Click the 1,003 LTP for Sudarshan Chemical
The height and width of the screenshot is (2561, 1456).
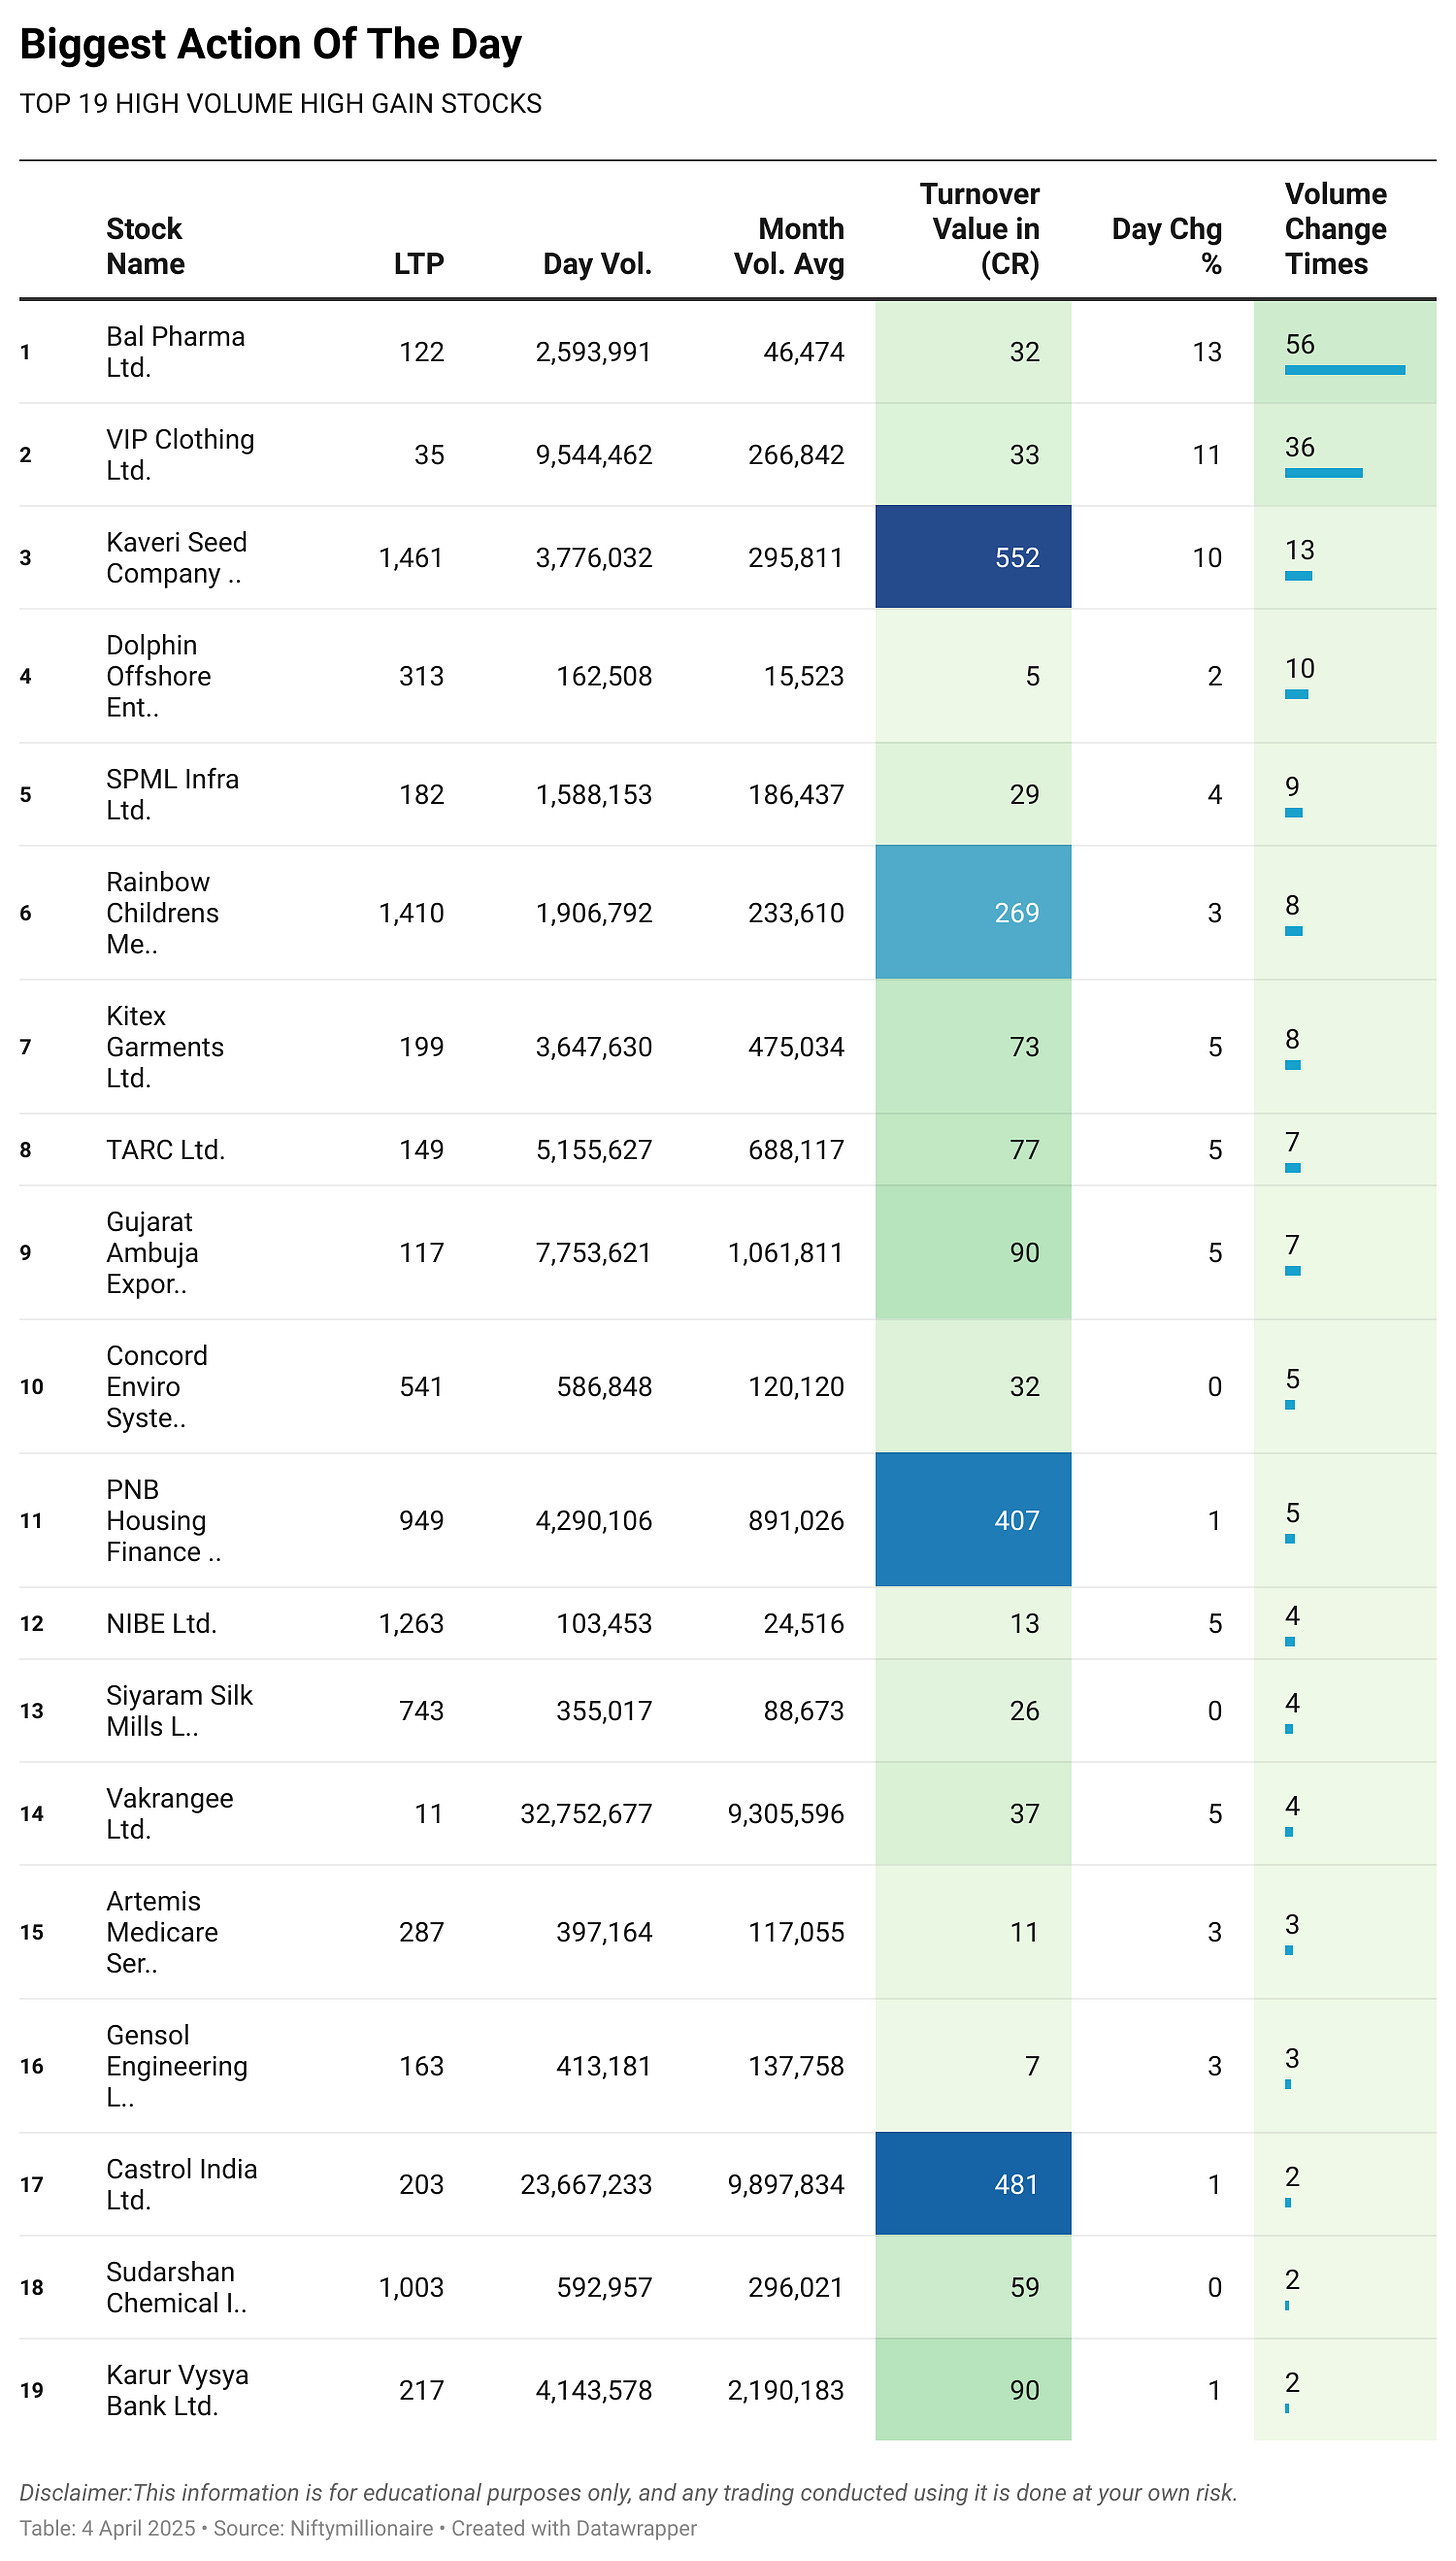pos(411,2288)
